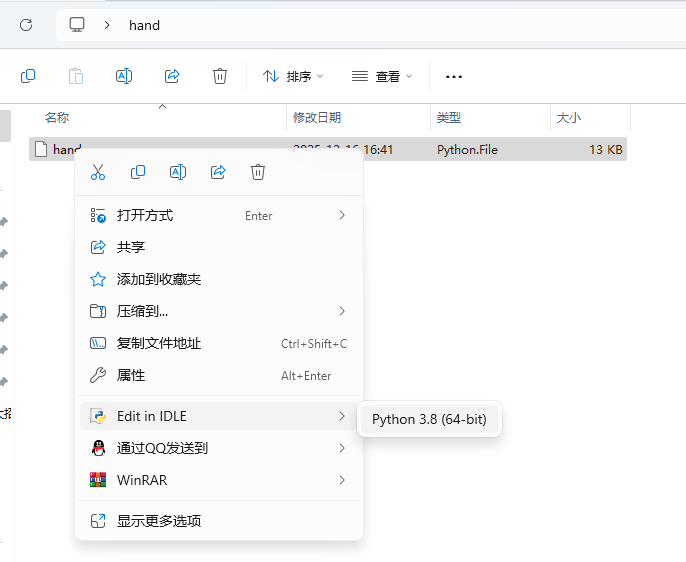
Task: Choose 添加到收藏夹 in context menu
Action: click(219, 279)
